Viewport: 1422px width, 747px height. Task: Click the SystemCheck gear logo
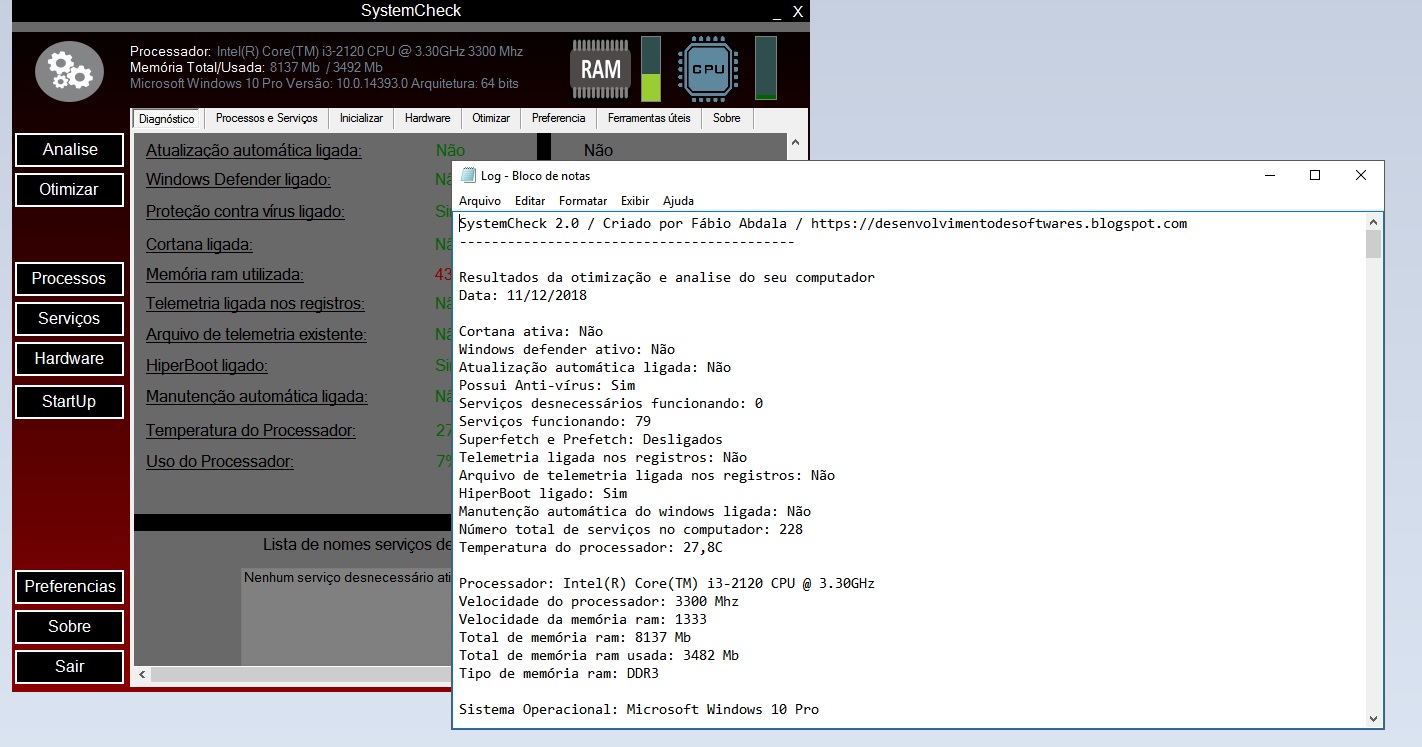coord(68,70)
